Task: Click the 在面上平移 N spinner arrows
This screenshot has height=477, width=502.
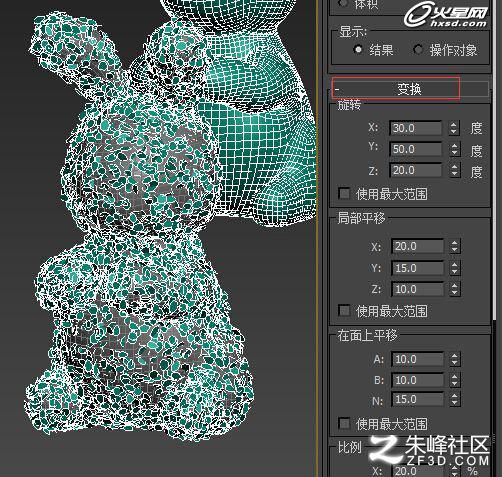Action: coord(455,399)
